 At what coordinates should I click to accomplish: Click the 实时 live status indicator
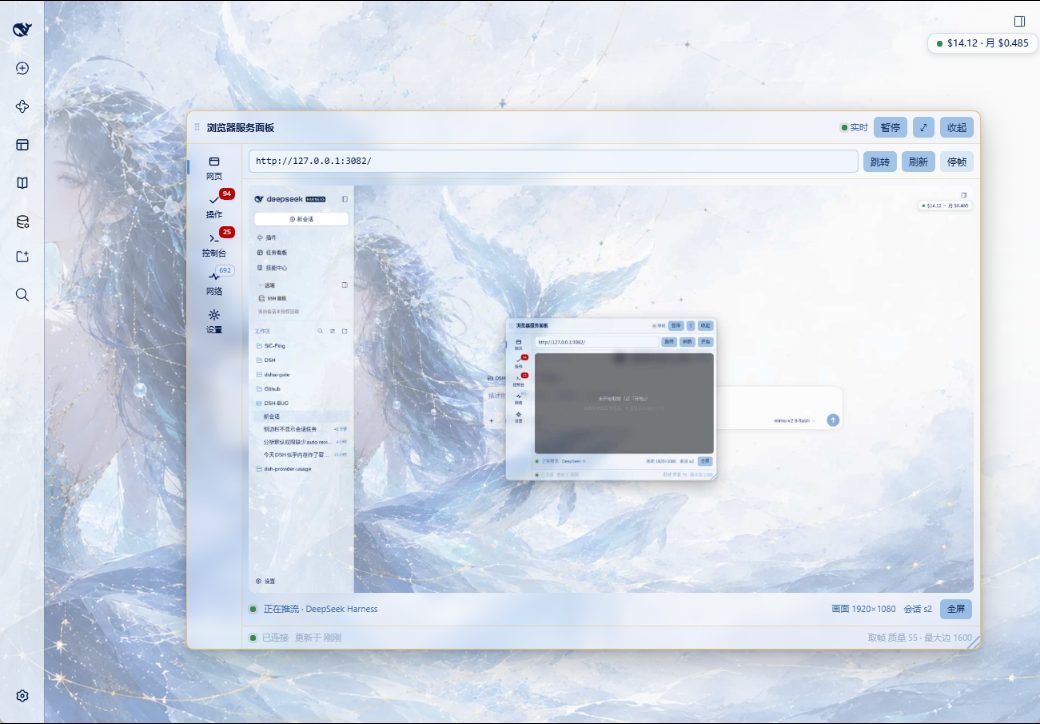pos(854,127)
